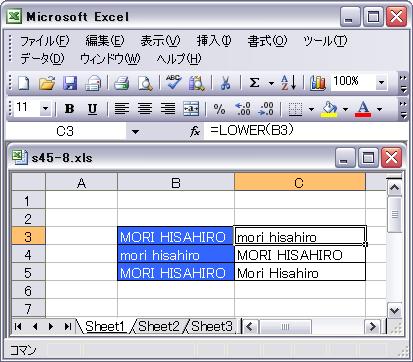The image size is (413, 362).
Task: Expand formatting toolbar options
Action: pos(403,109)
